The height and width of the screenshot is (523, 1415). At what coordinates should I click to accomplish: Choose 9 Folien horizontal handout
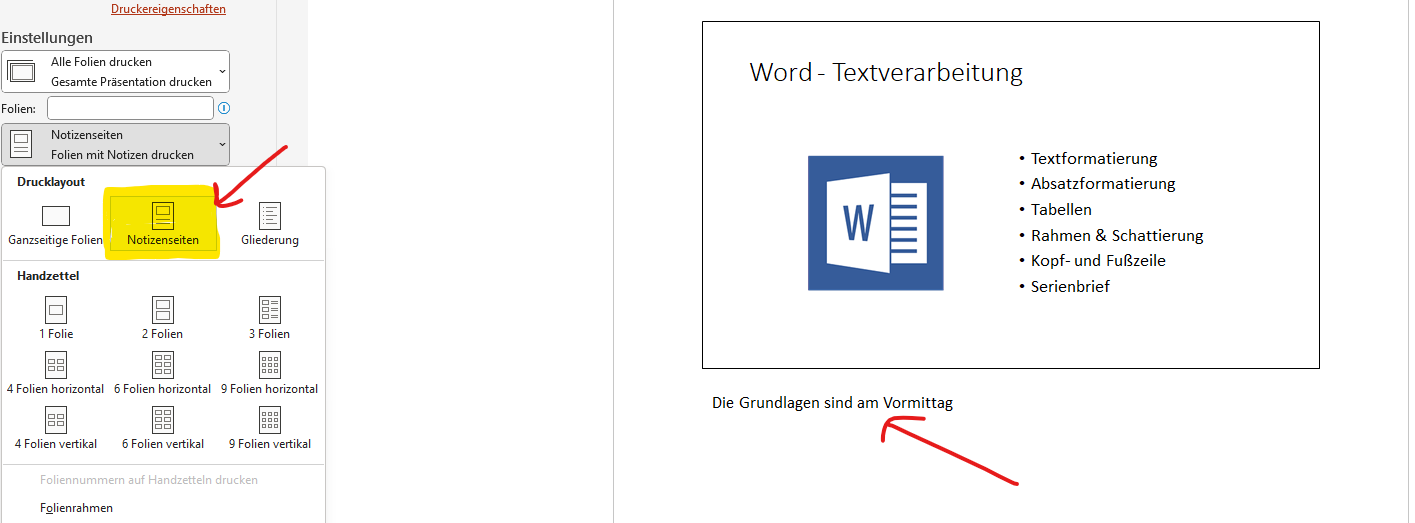click(x=270, y=364)
